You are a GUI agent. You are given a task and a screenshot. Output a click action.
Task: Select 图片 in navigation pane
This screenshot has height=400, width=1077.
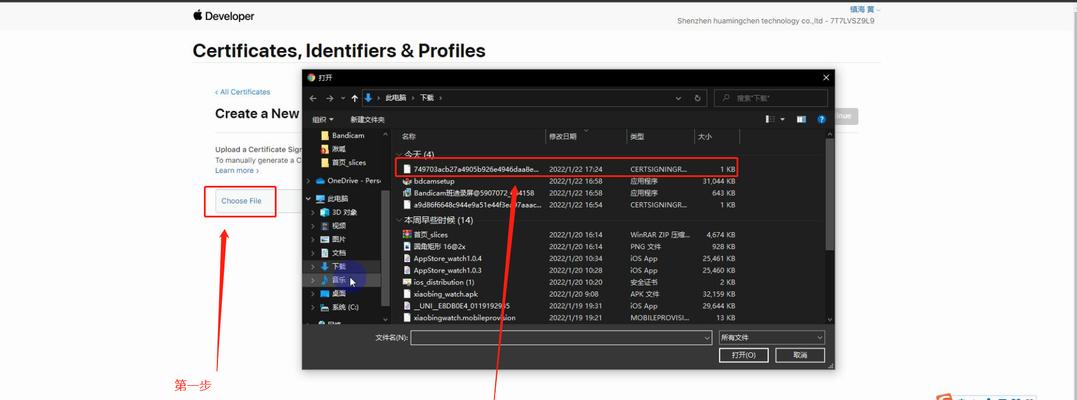(x=333, y=239)
